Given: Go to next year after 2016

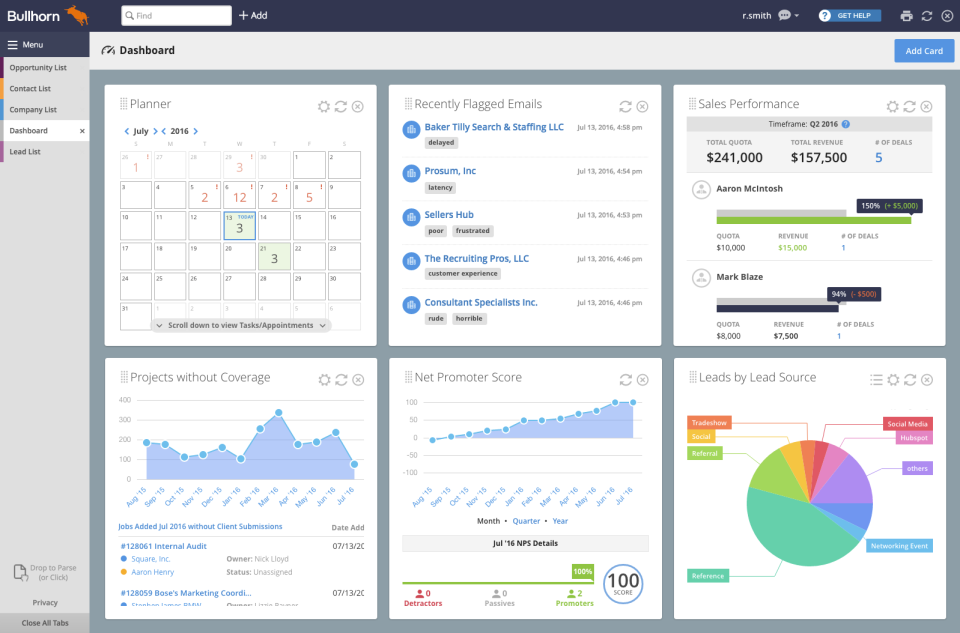Looking at the screenshot, I should pos(196,131).
